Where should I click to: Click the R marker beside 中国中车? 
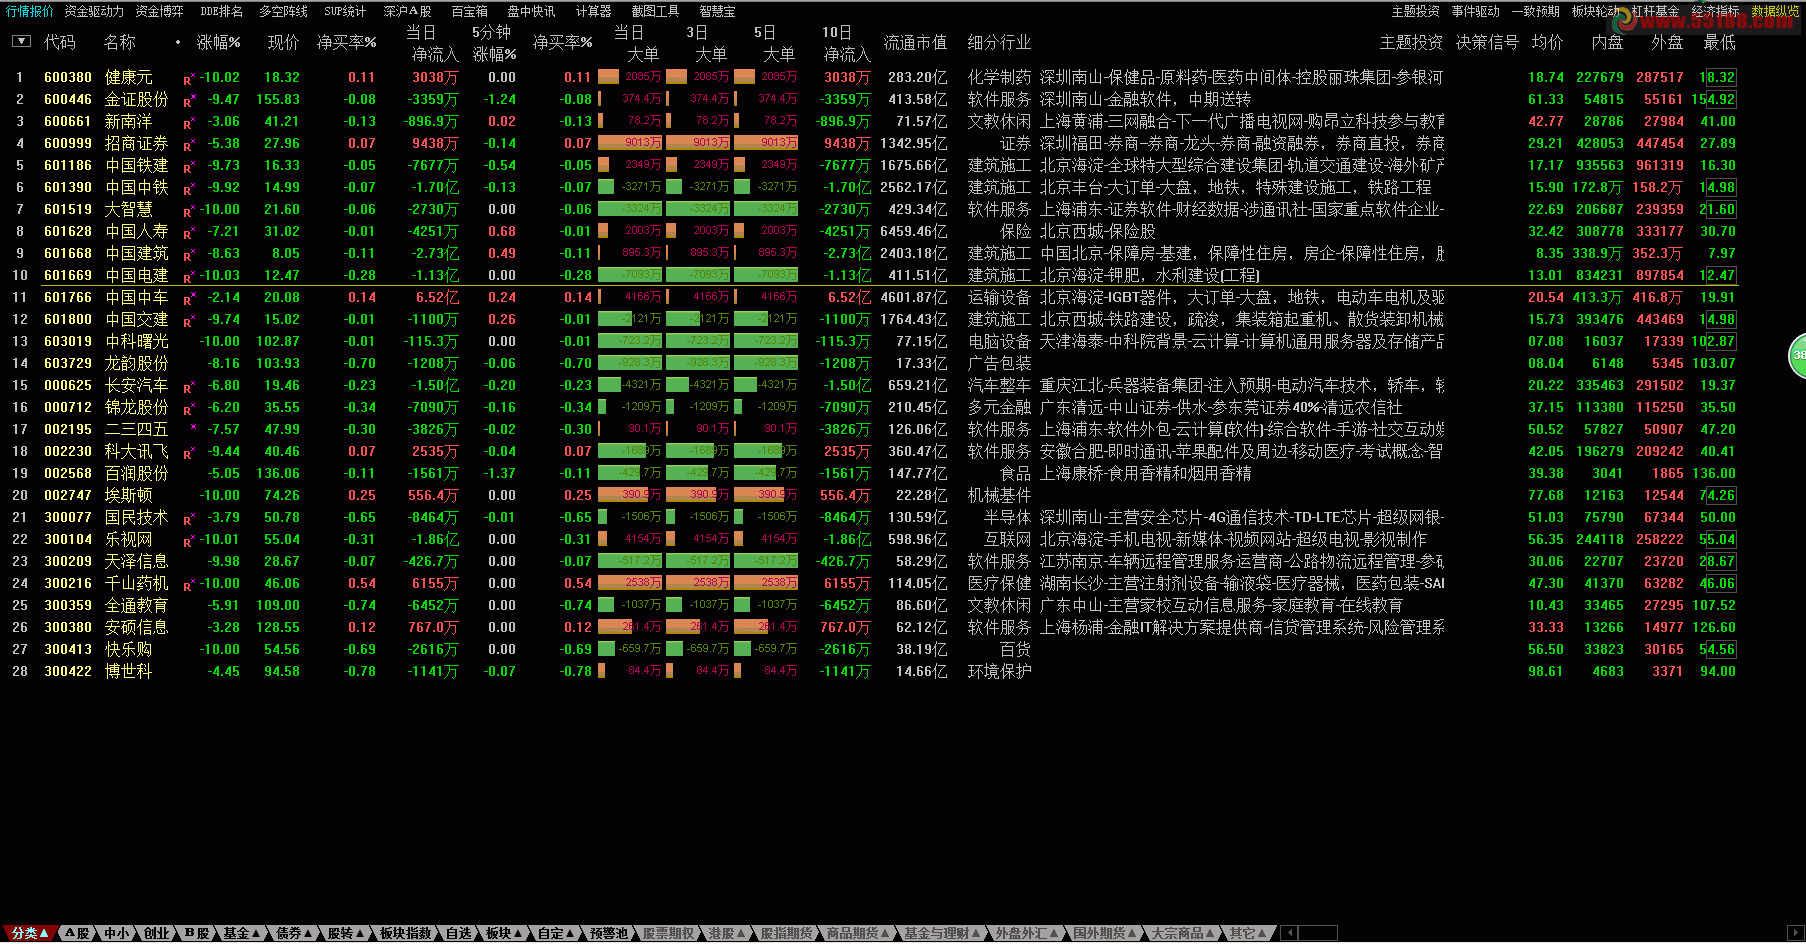pyautogui.click(x=188, y=299)
